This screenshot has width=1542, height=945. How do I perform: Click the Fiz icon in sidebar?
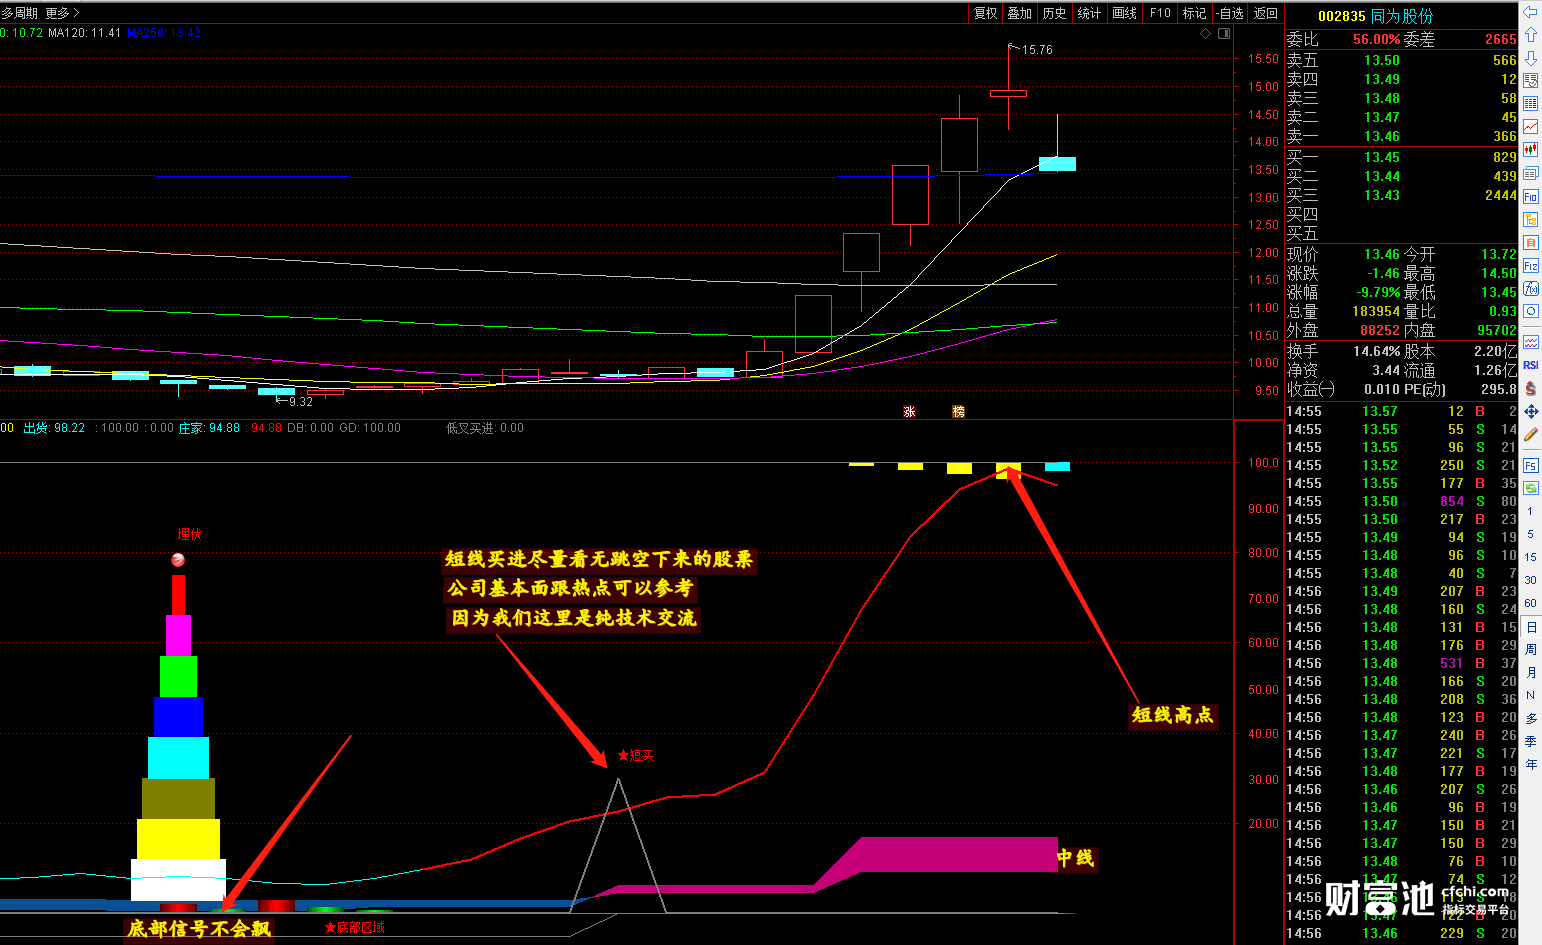[1530, 265]
